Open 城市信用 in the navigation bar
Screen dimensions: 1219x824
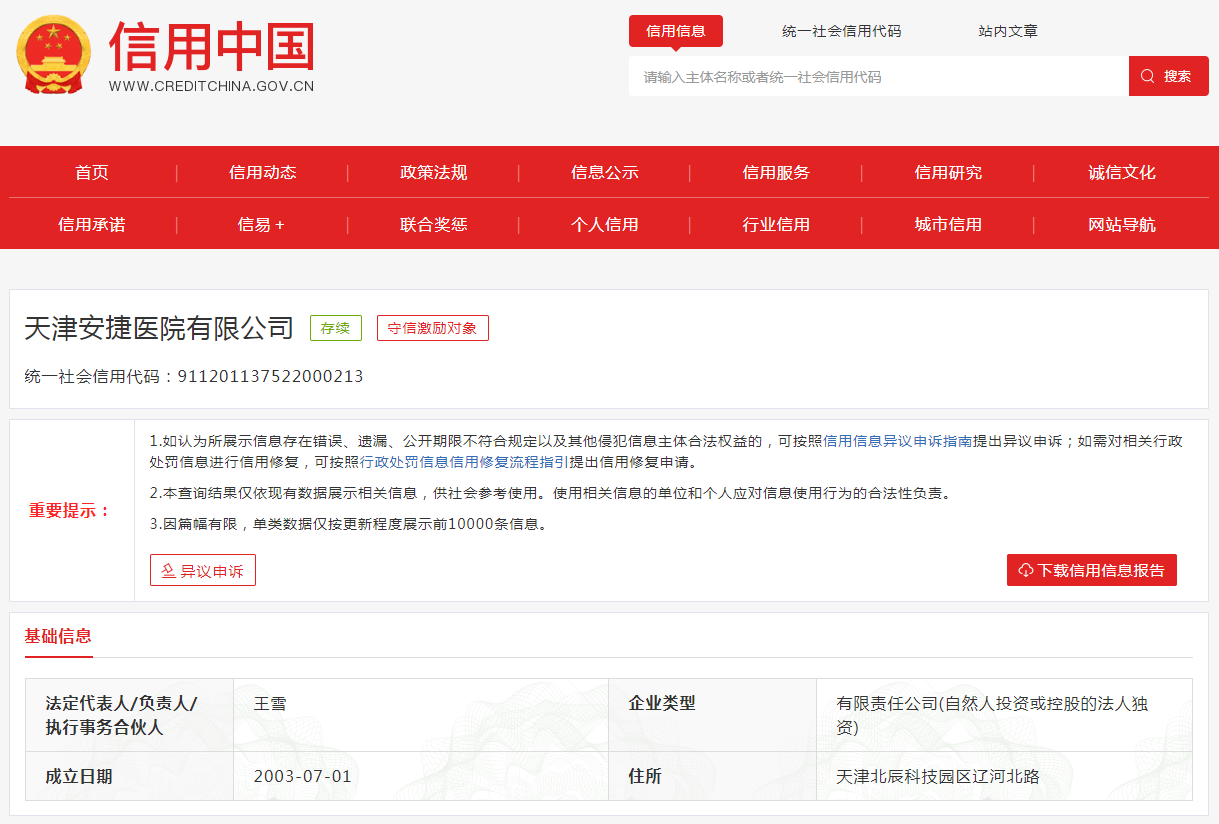pos(948,224)
